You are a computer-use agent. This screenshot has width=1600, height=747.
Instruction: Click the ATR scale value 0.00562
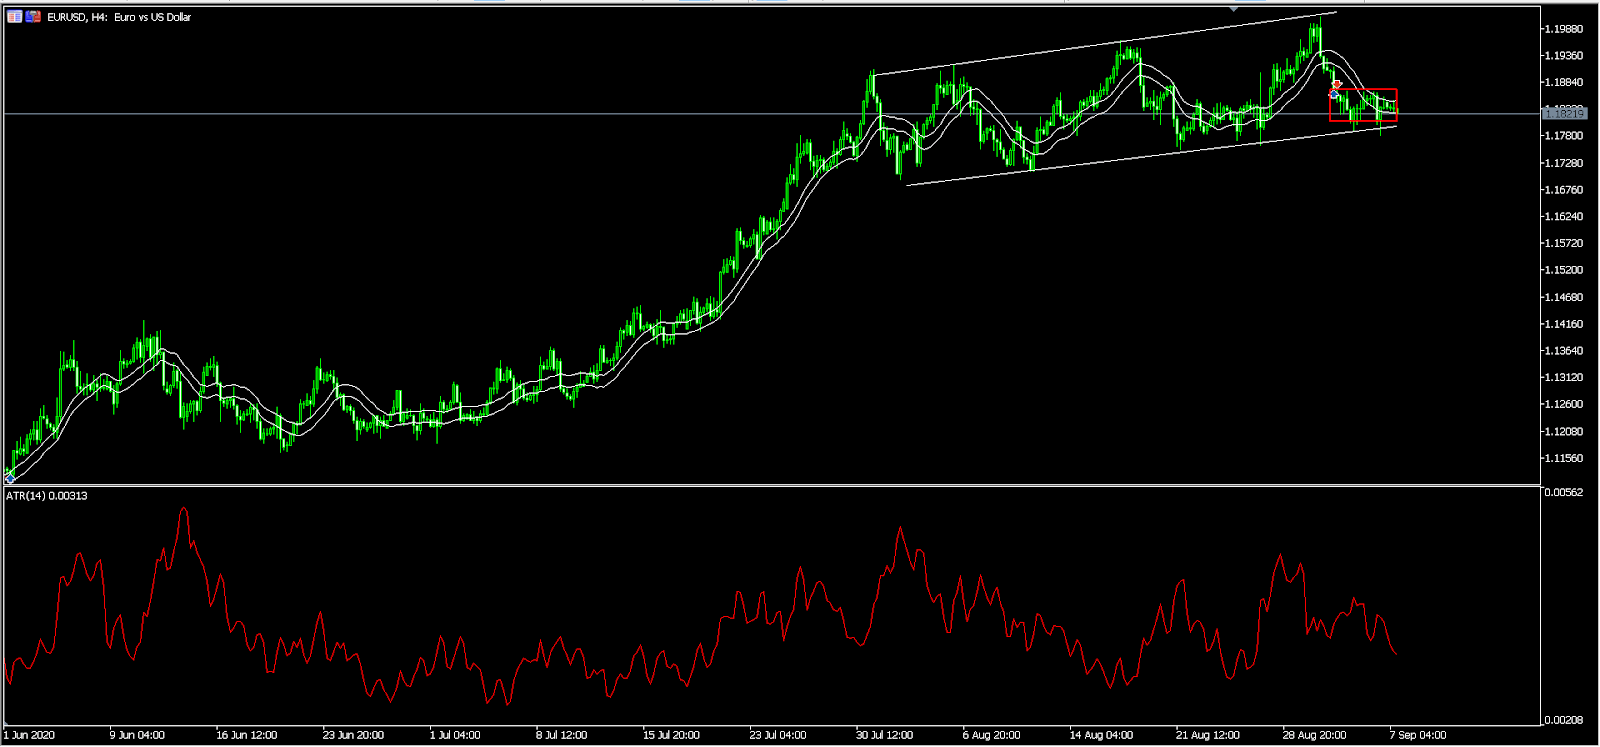[1564, 492]
